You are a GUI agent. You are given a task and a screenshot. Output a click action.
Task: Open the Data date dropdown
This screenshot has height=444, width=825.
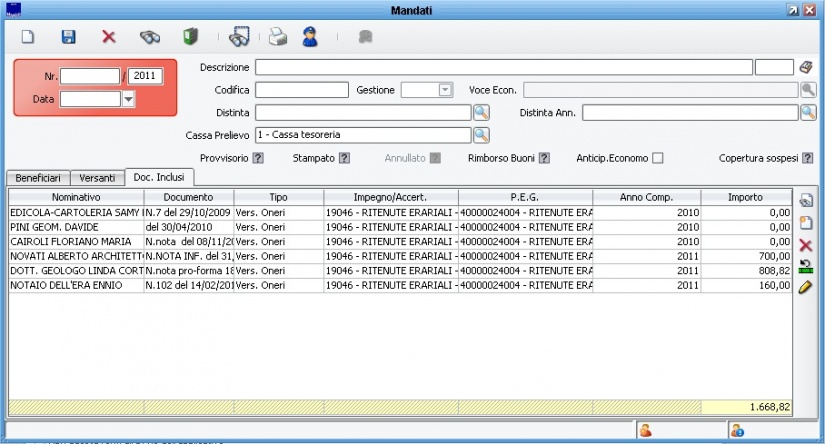point(128,99)
